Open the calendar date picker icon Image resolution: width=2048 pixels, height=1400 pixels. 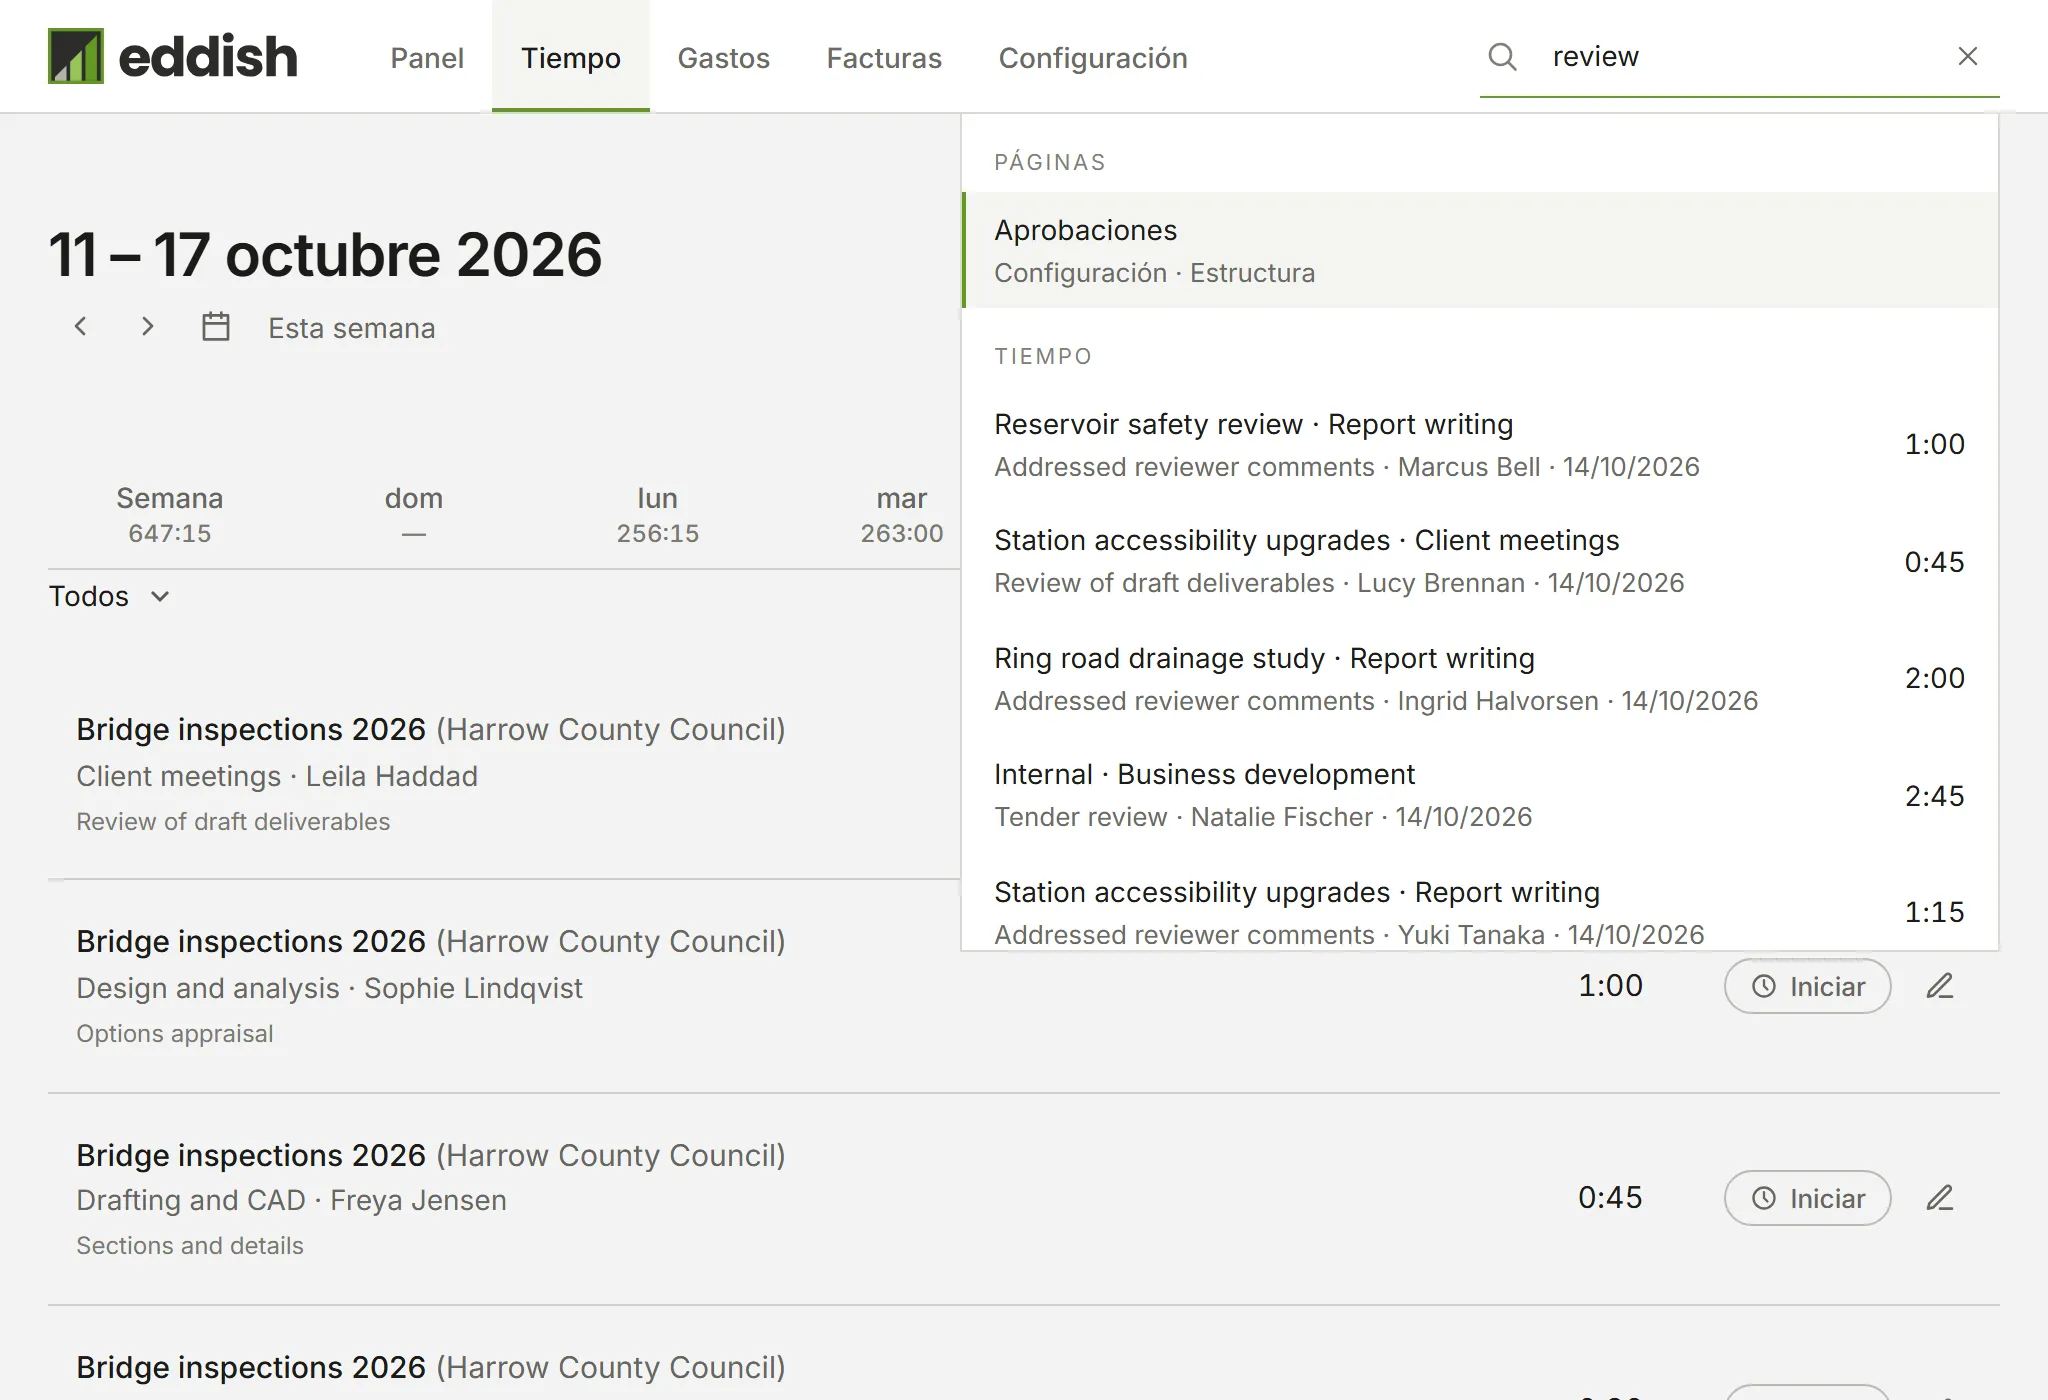pyautogui.click(x=216, y=327)
